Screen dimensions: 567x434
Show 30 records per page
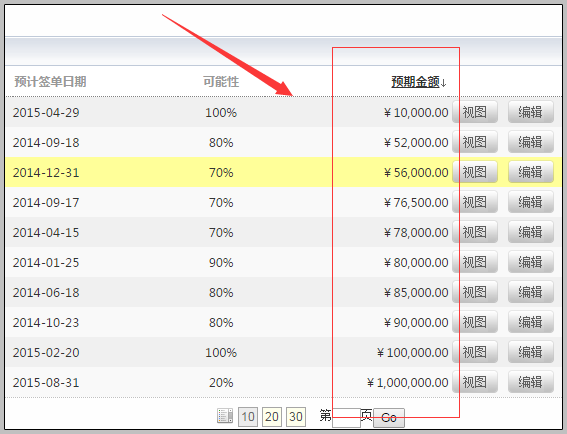(x=296, y=417)
